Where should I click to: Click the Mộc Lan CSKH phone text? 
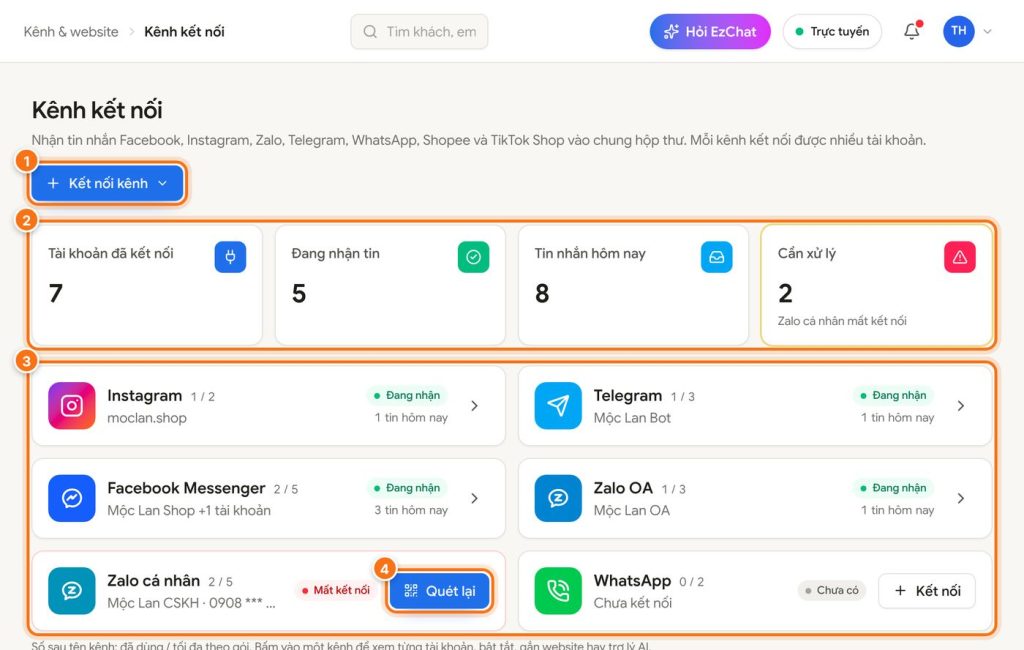coord(191,604)
